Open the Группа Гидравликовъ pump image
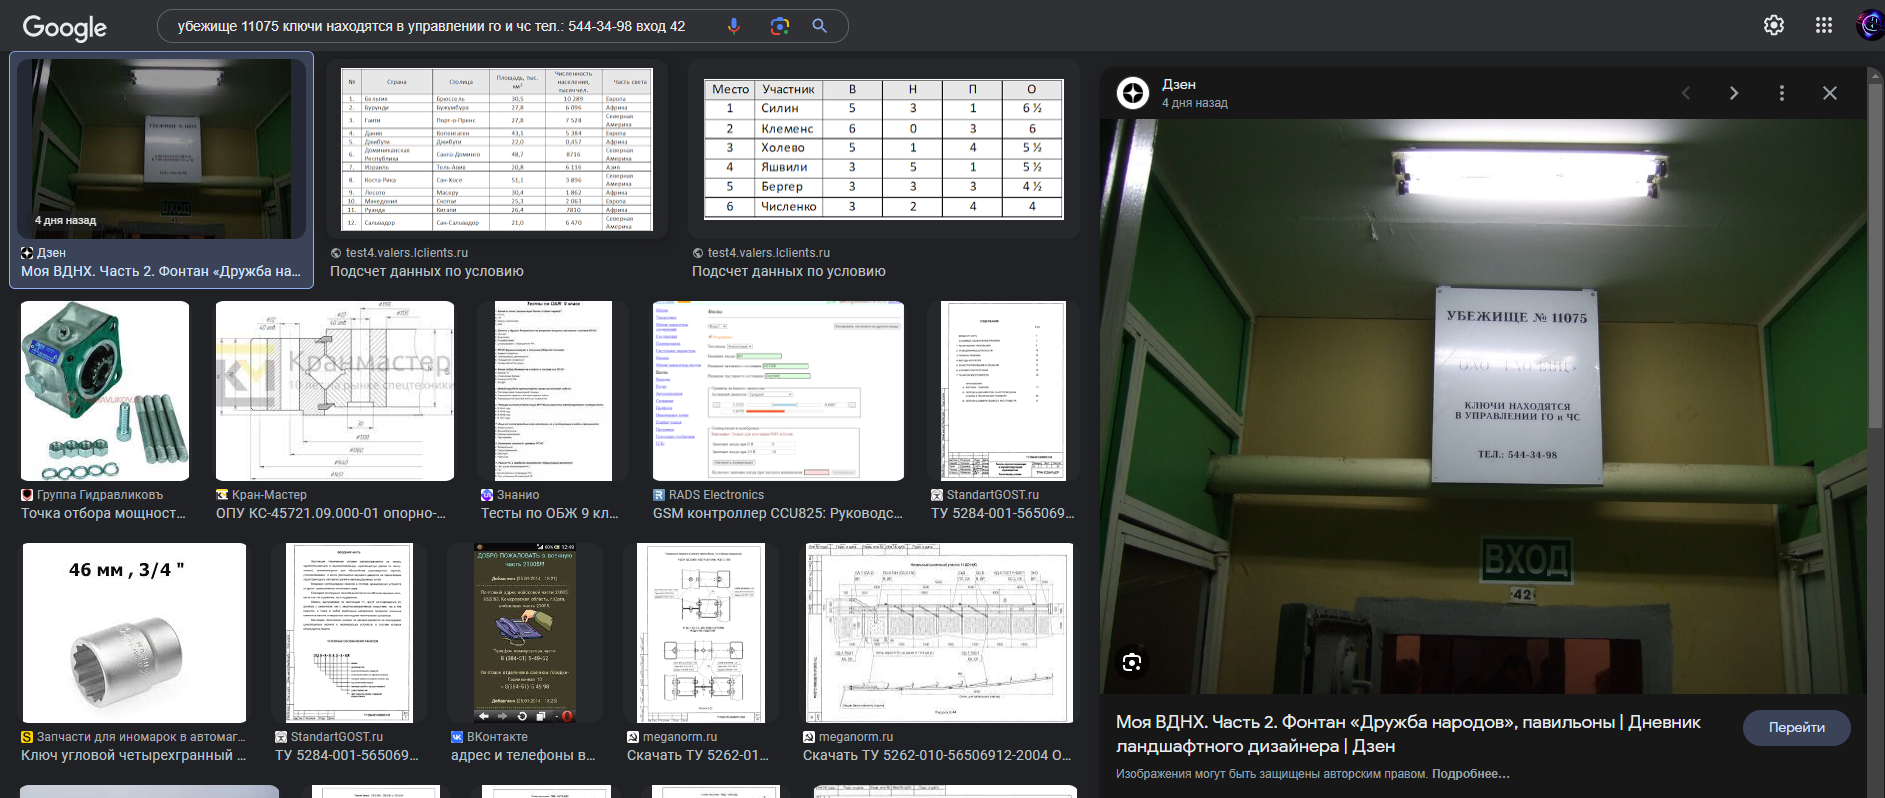The height and width of the screenshot is (798, 1885). (105, 391)
